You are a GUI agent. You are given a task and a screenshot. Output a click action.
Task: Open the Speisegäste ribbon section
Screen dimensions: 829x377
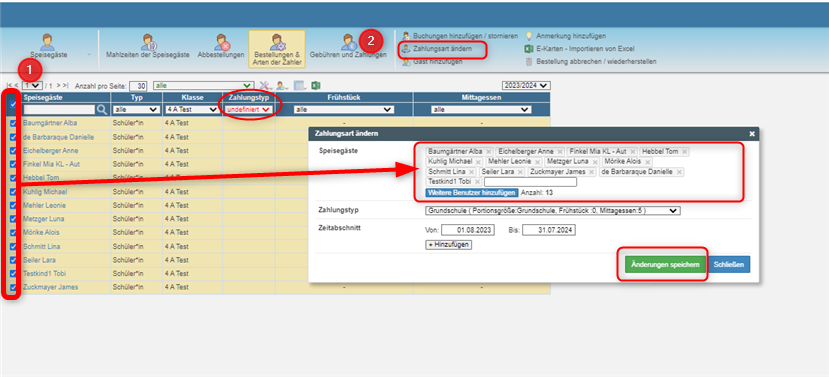[48, 46]
